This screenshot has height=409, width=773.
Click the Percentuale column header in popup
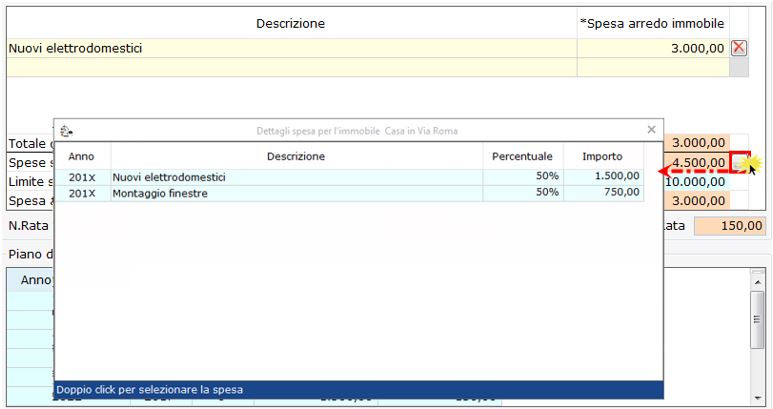522,156
